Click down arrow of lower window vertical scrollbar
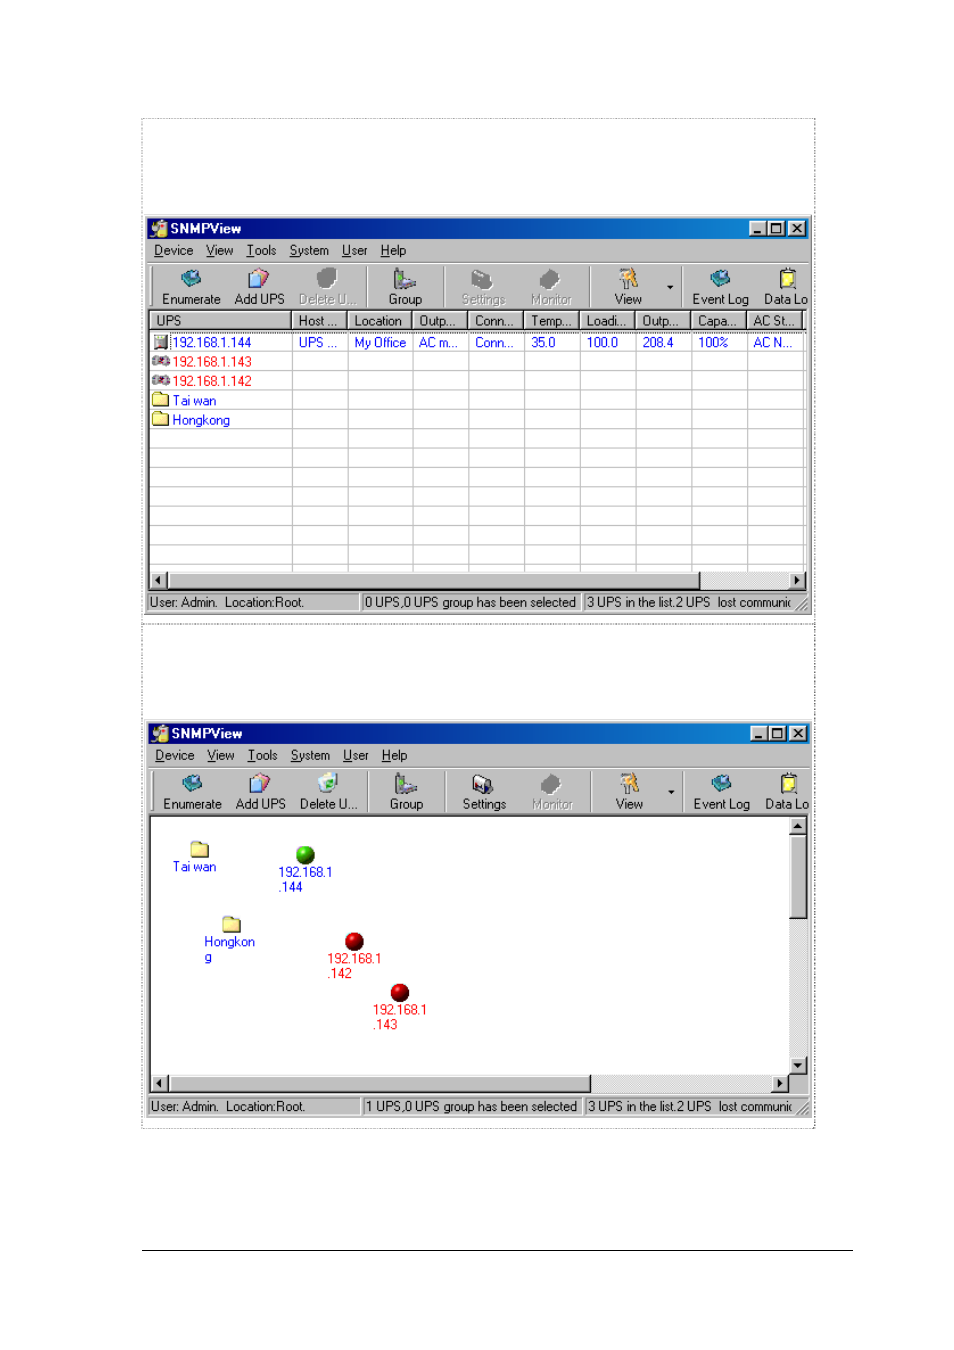The width and height of the screenshot is (954, 1350). 798,1065
